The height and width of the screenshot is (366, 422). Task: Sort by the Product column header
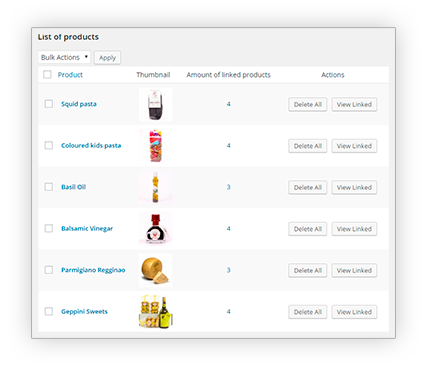[70, 75]
